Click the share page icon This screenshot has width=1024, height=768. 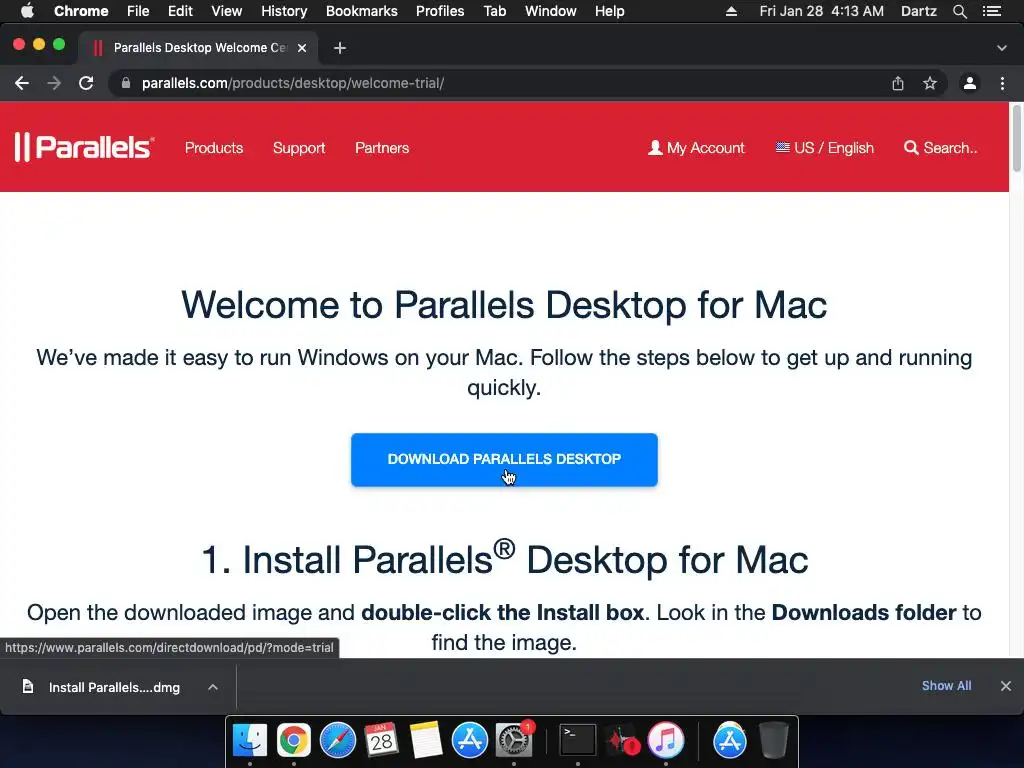coord(898,83)
